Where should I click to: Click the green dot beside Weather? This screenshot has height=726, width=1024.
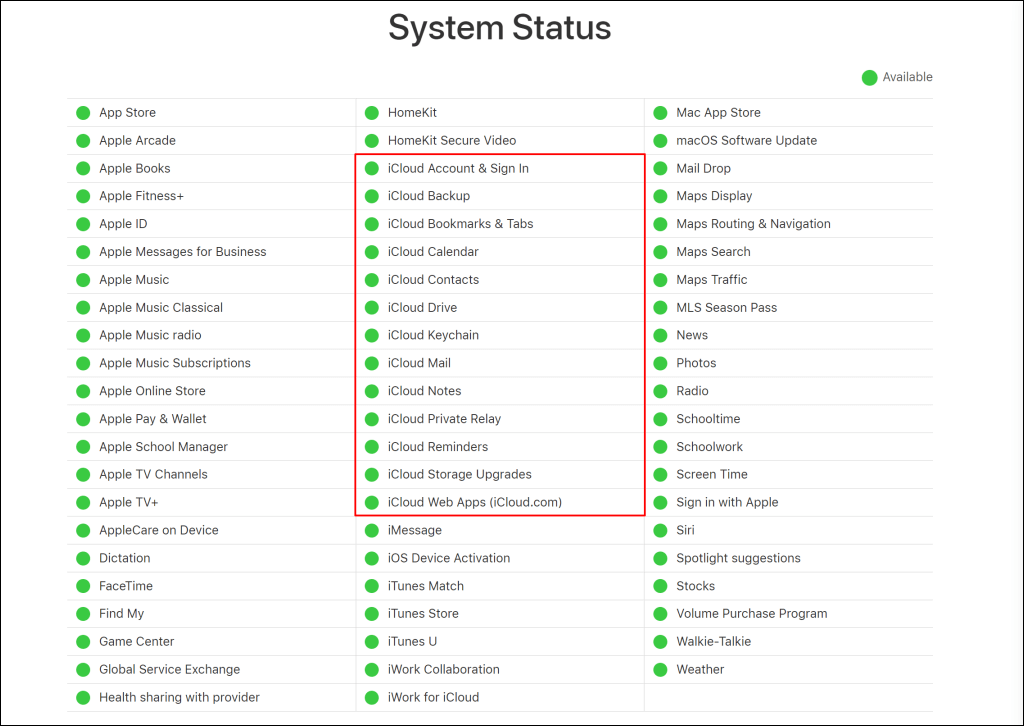(x=660, y=670)
